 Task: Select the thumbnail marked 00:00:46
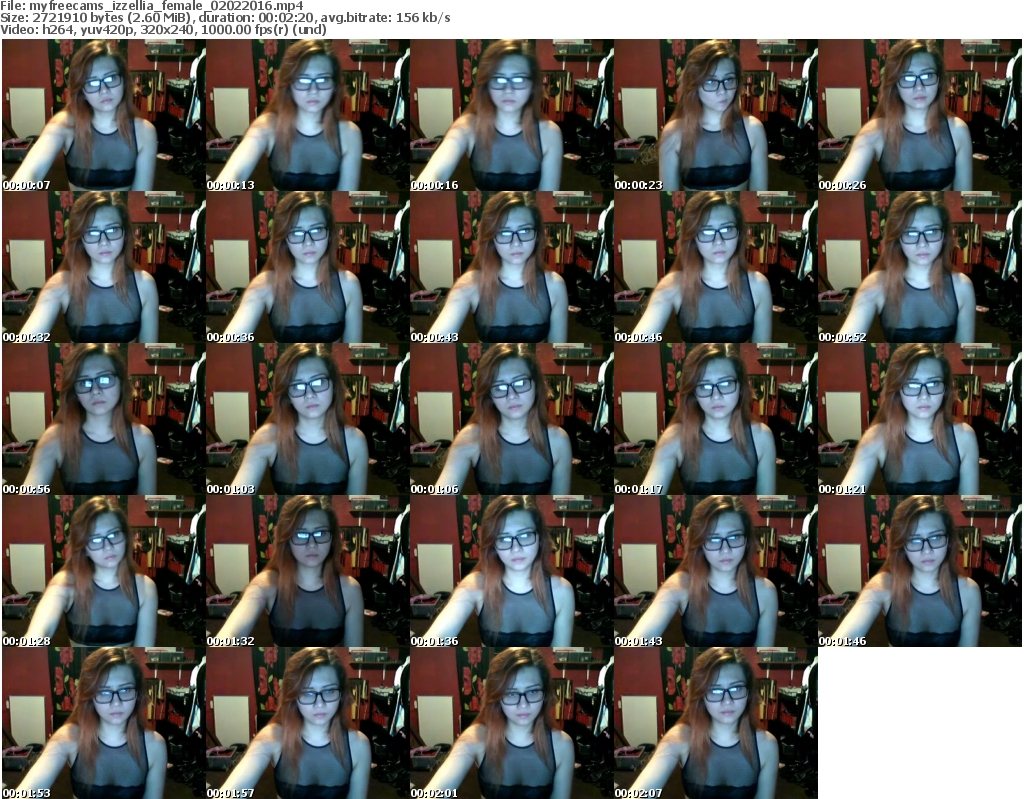point(716,267)
